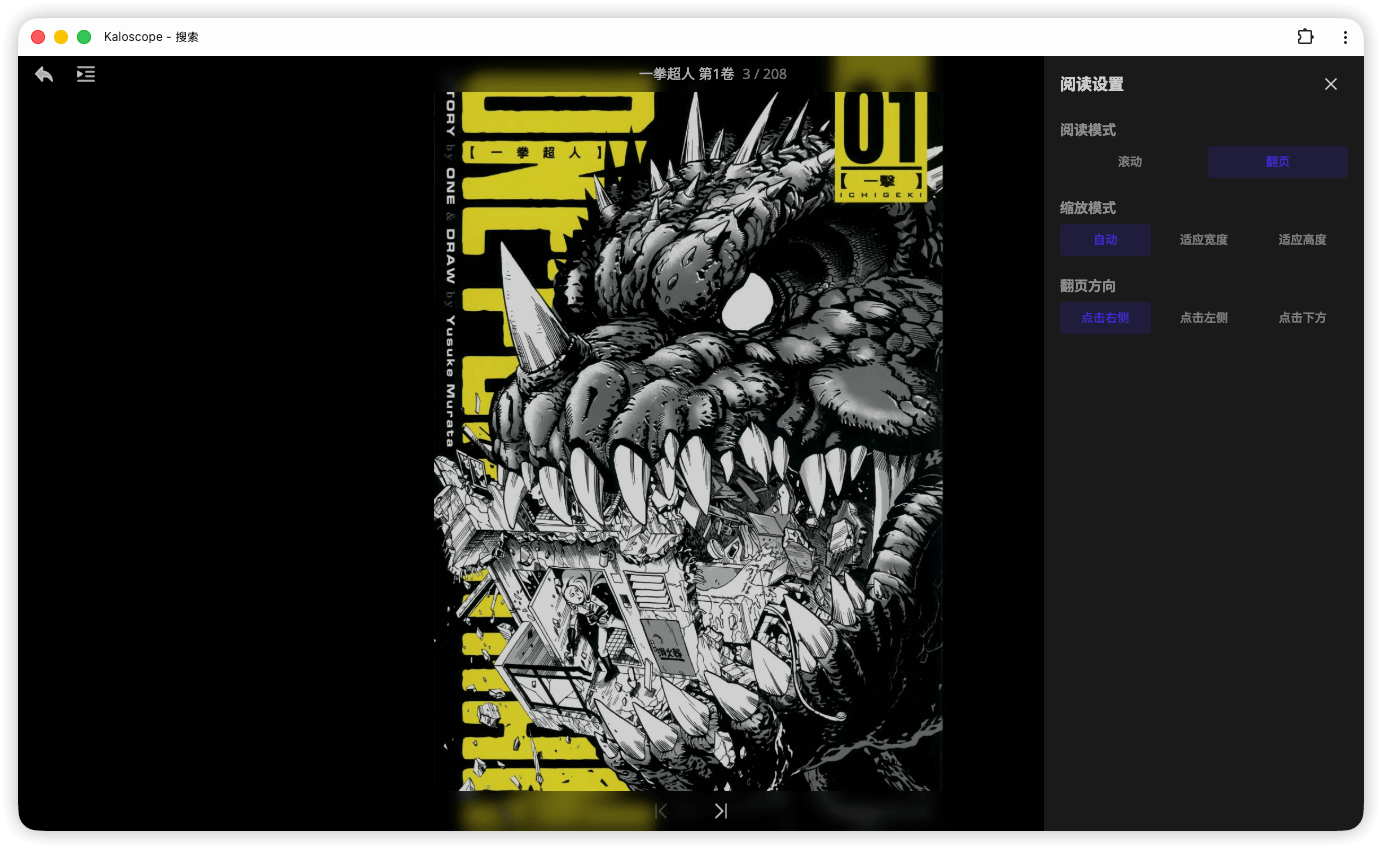Click the 阅读设置 heading
The image size is (1382, 849).
tap(1092, 84)
